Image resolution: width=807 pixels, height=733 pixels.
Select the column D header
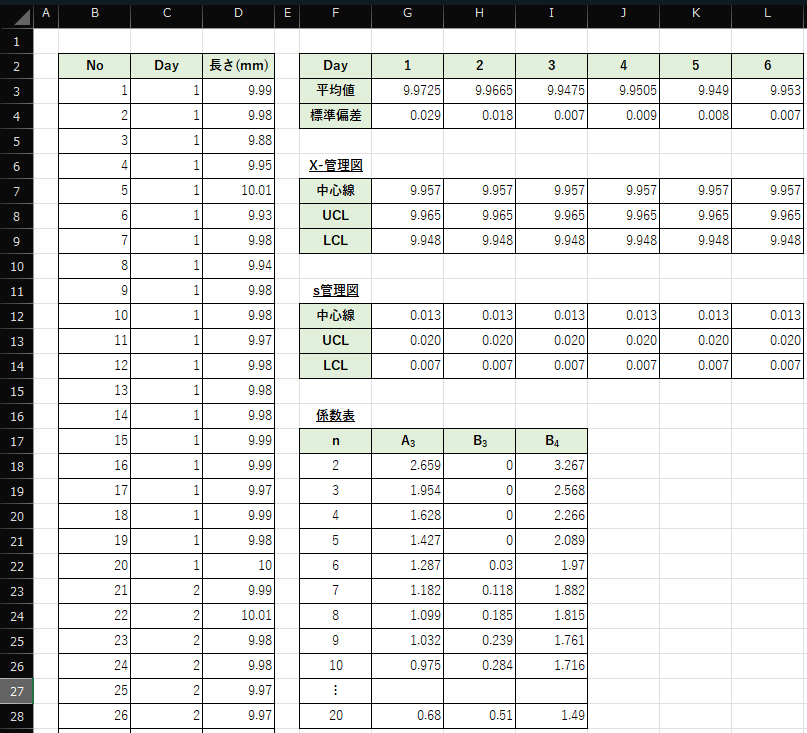[238, 16]
